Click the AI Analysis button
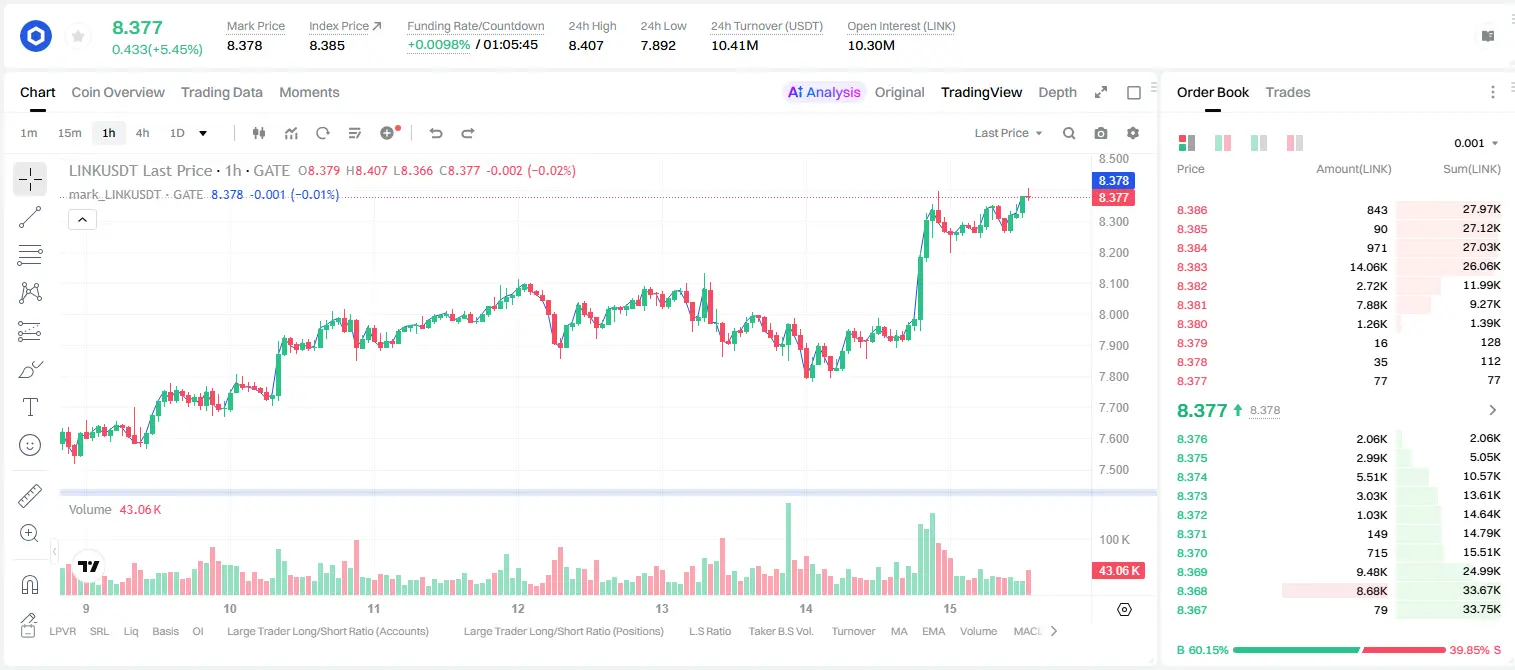The height and width of the screenshot is (670, 1515). pyautogui.click(x=823, y=92)
